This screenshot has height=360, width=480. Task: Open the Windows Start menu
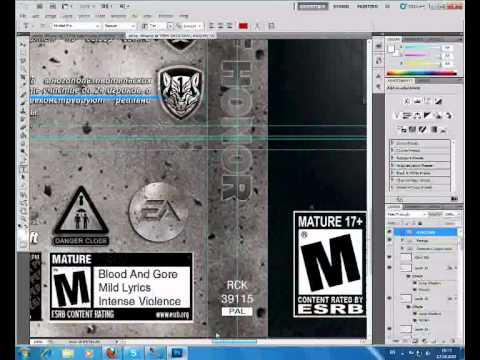coord(25,353)
